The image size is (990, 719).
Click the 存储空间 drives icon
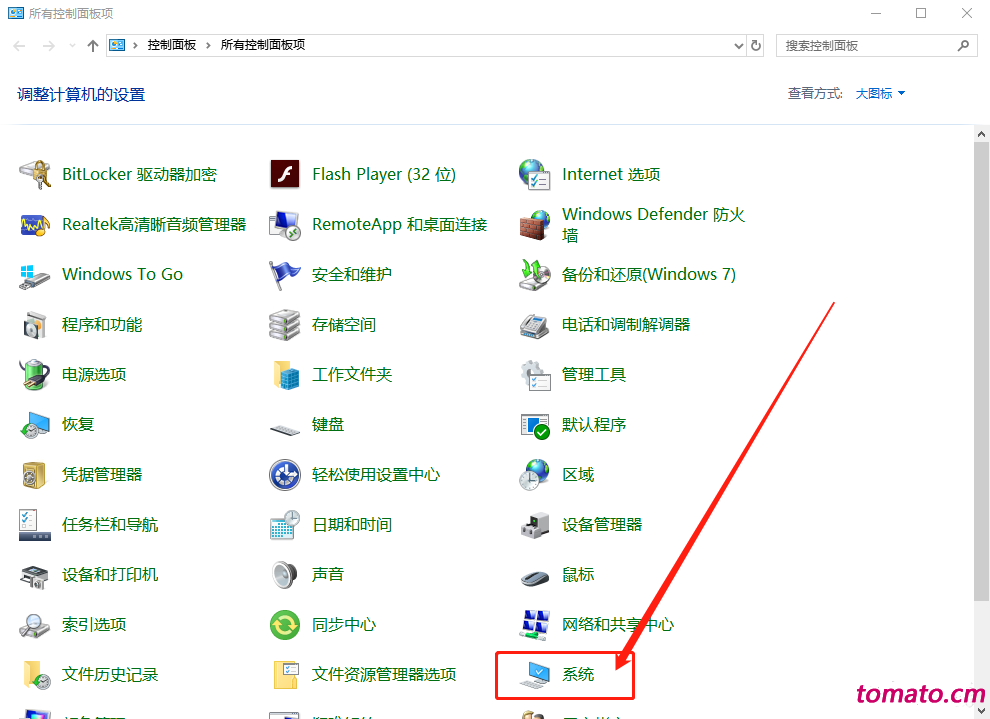point(285,324)
